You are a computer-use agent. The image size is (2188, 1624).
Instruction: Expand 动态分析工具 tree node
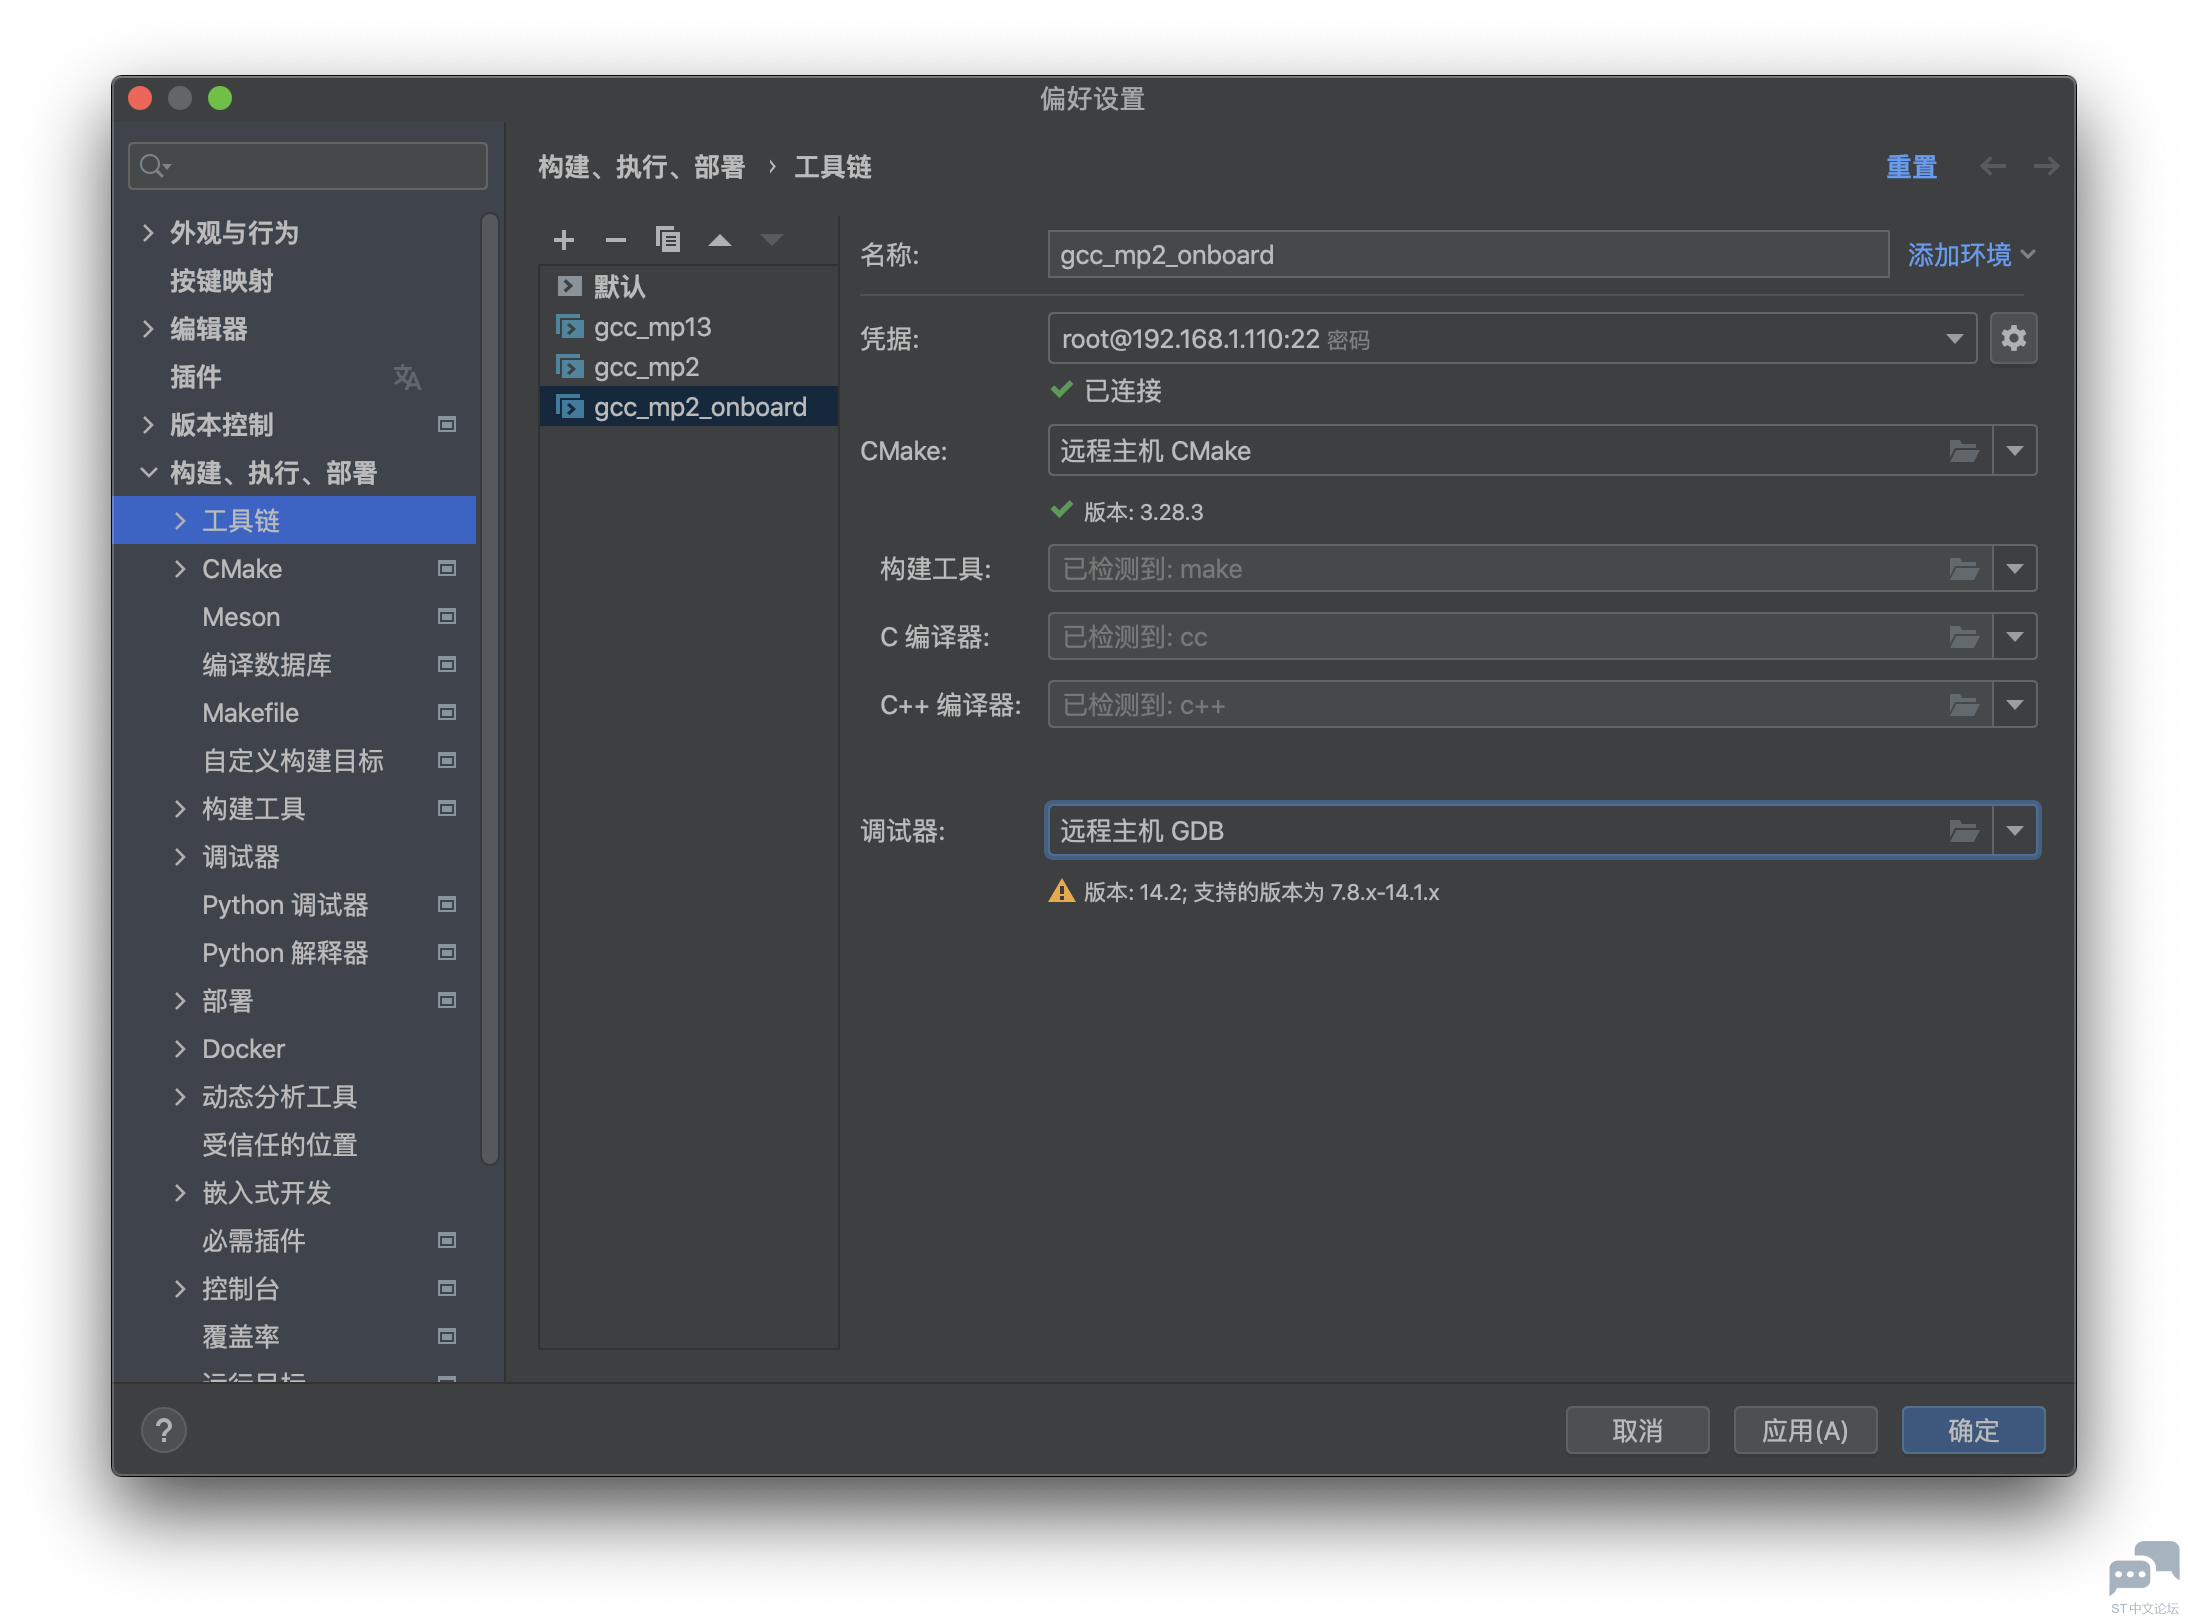coord(180,1097)
